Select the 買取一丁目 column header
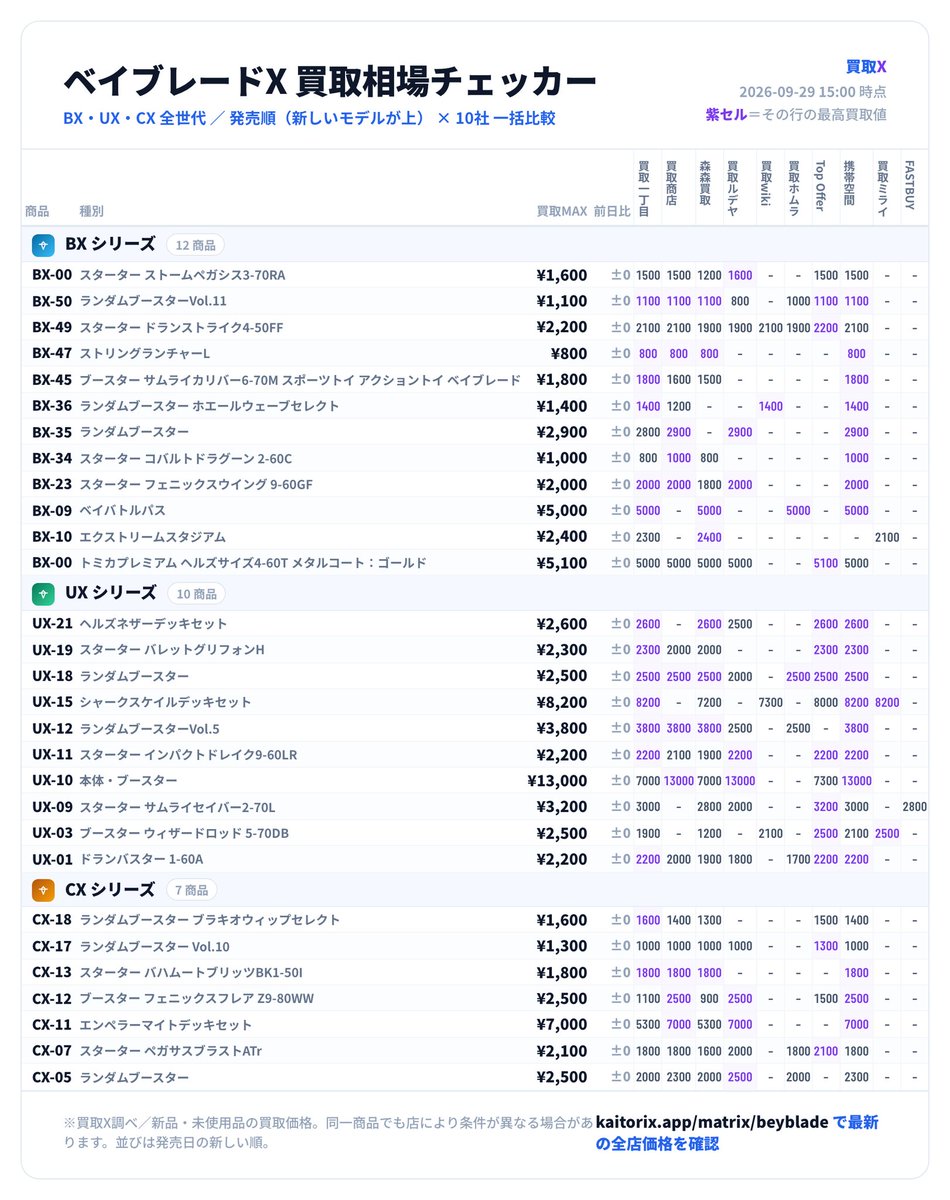 coord(644,188)
